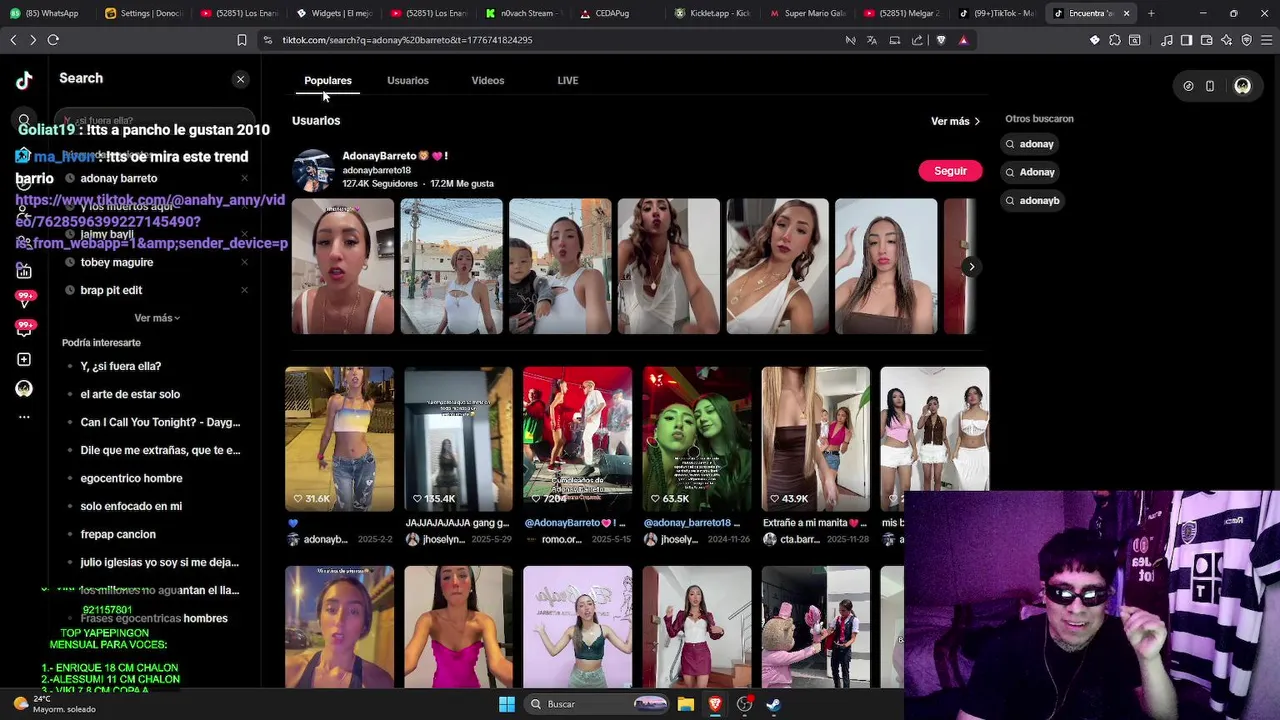Image resolution: width=1280 pixels, height=720 pixels.
Task: Switch to the Usuarios tab
Action: tap(408, 80)
